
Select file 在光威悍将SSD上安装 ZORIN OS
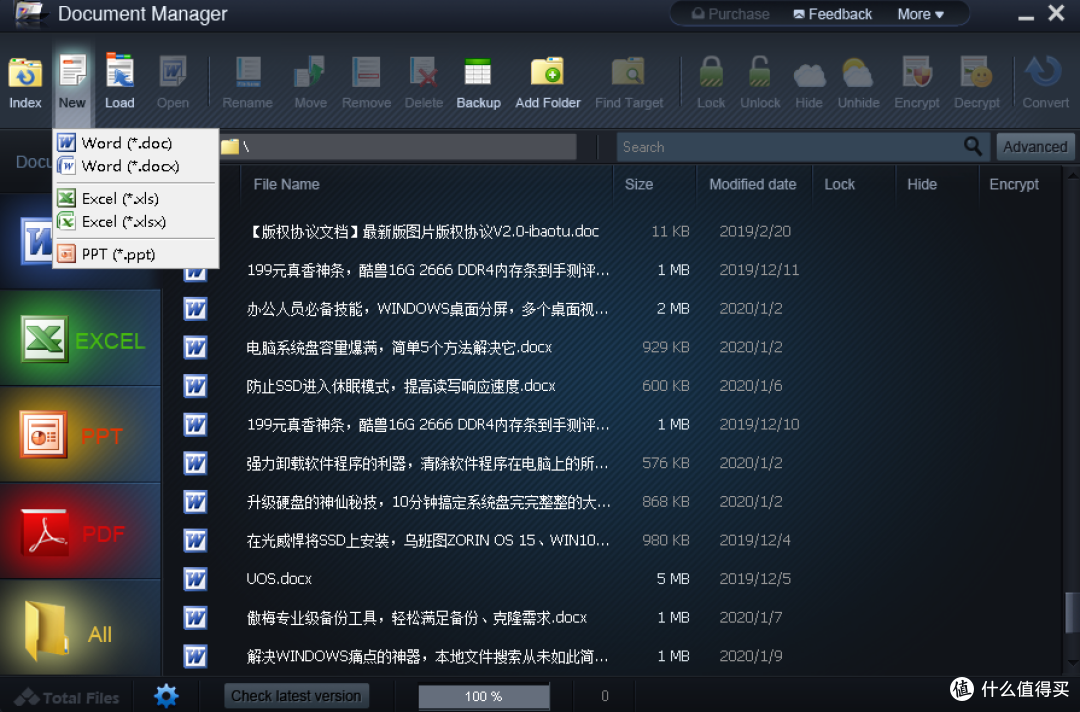428,541
